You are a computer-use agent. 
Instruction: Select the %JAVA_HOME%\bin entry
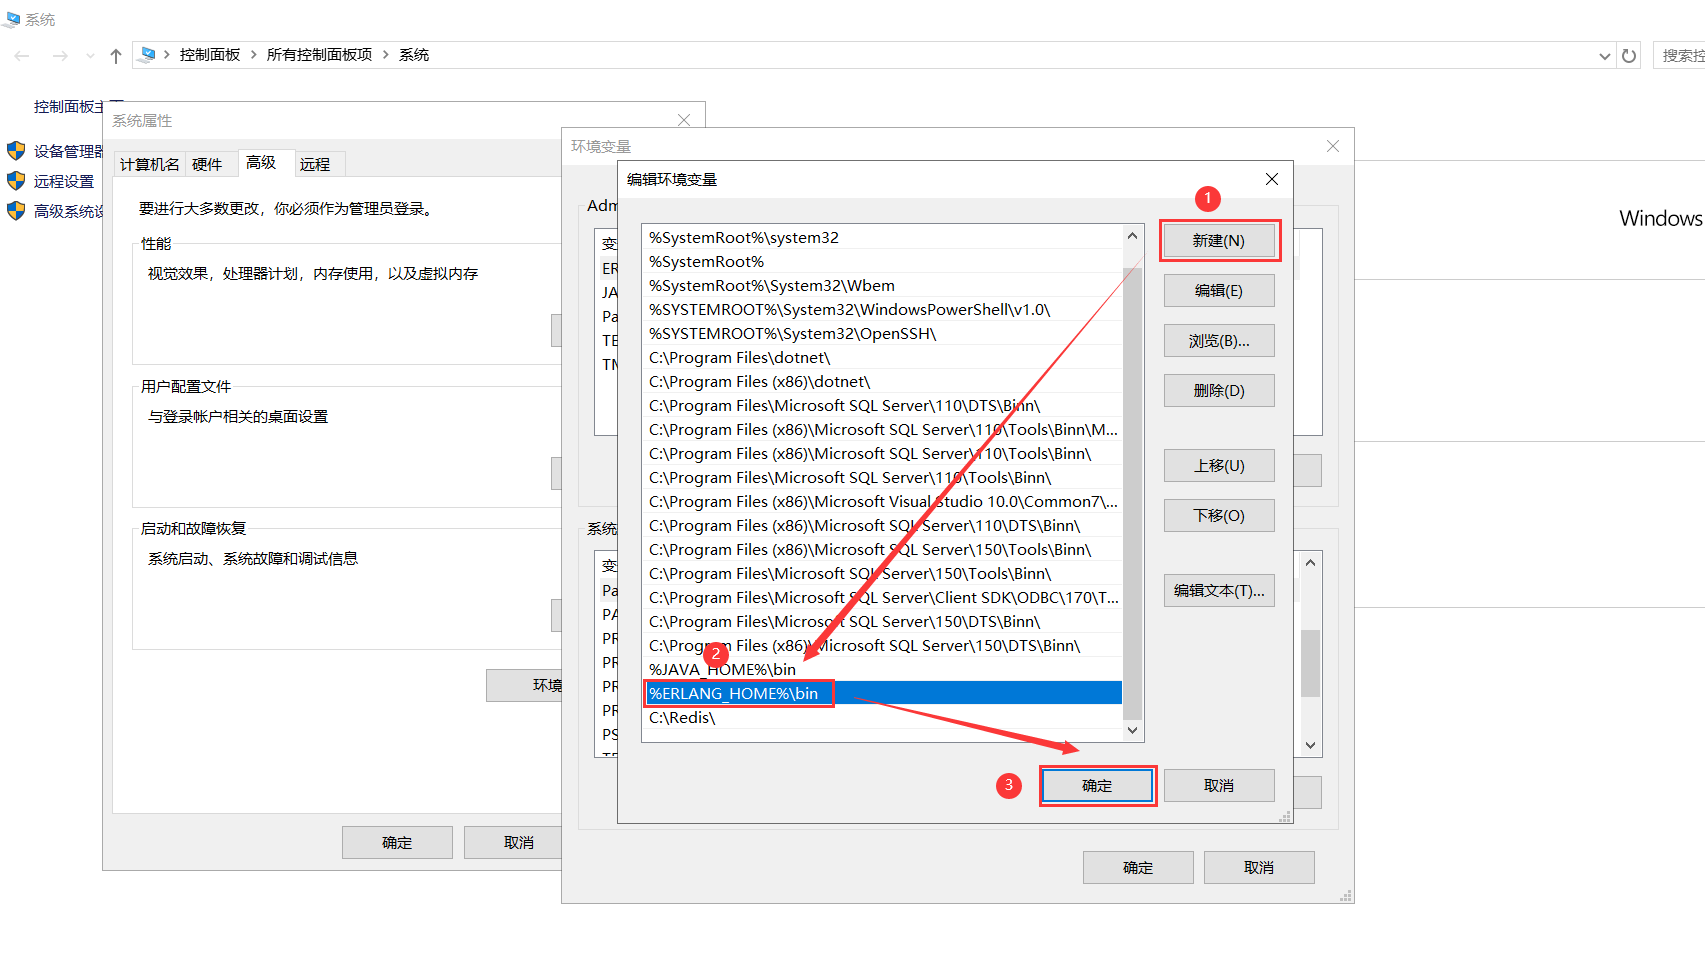coord(882,670)
